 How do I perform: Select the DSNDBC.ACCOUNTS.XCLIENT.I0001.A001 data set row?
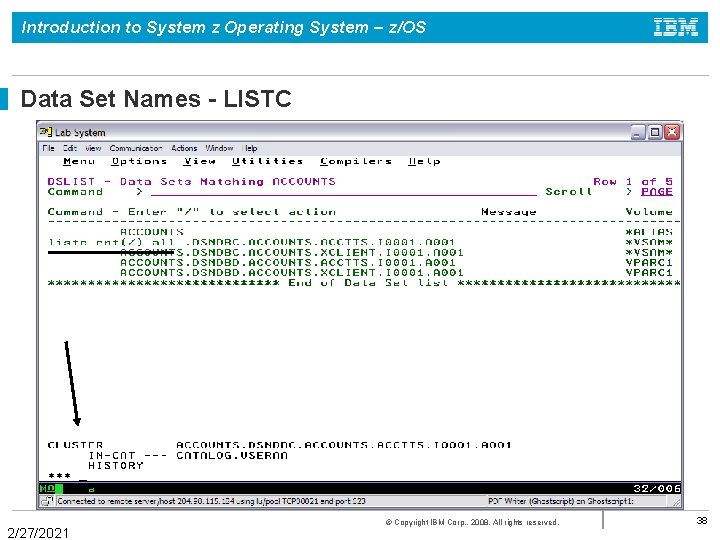360,252
